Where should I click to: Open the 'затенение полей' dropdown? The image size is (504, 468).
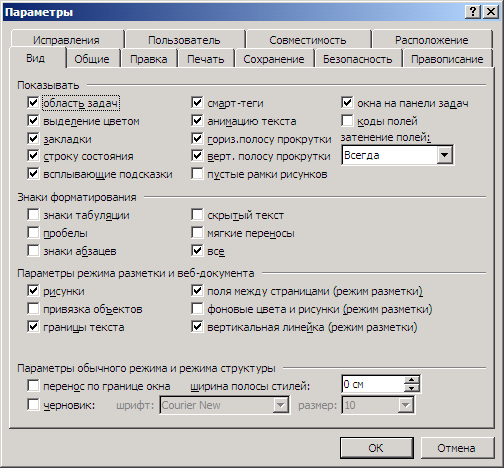coord(445,155)
